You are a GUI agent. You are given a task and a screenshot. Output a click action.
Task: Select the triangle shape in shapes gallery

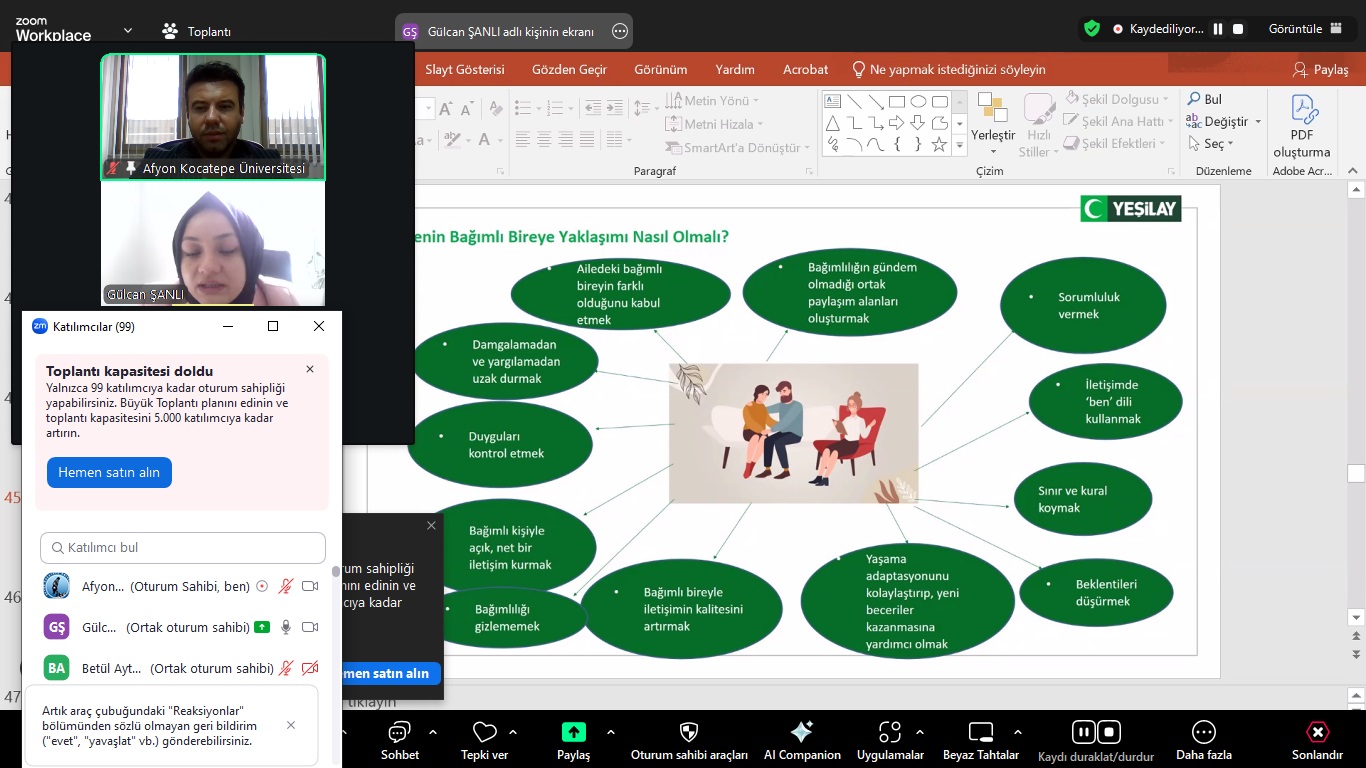pyautogui.click(x=832, y=123)
